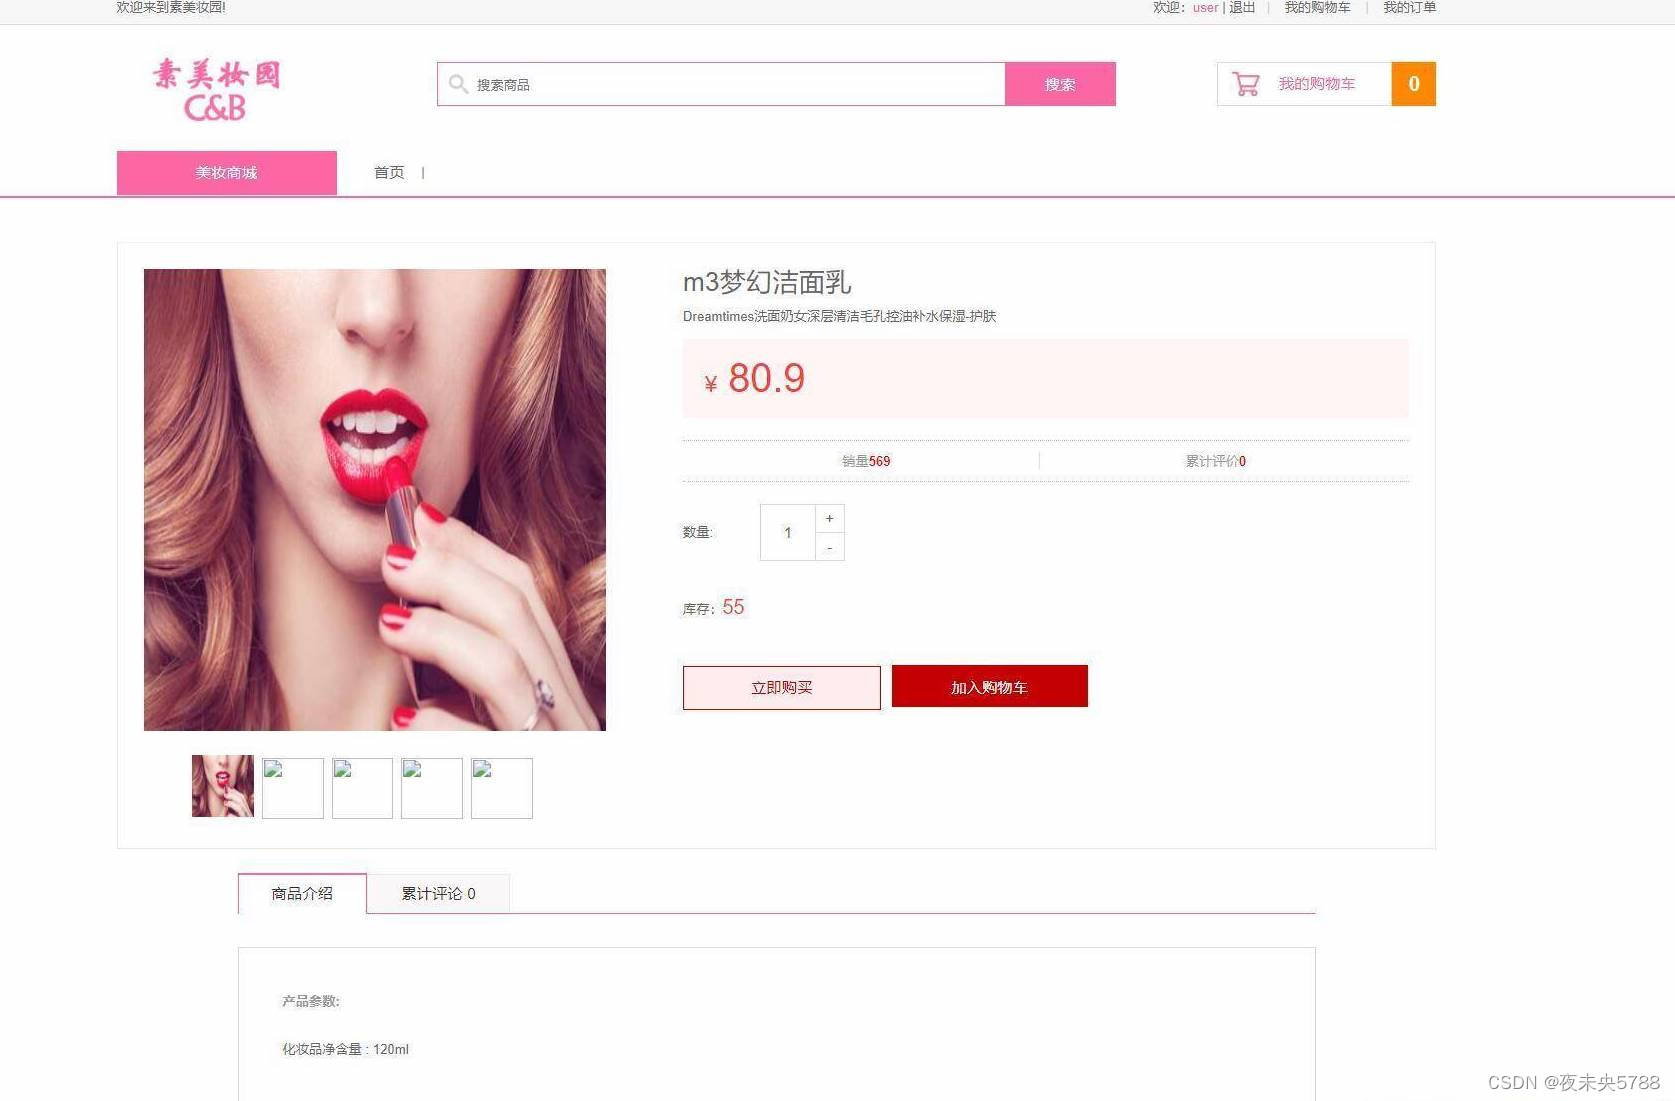Open 我的订单 link in top bar
1675x1101 pixels.
coord(1410,8)
